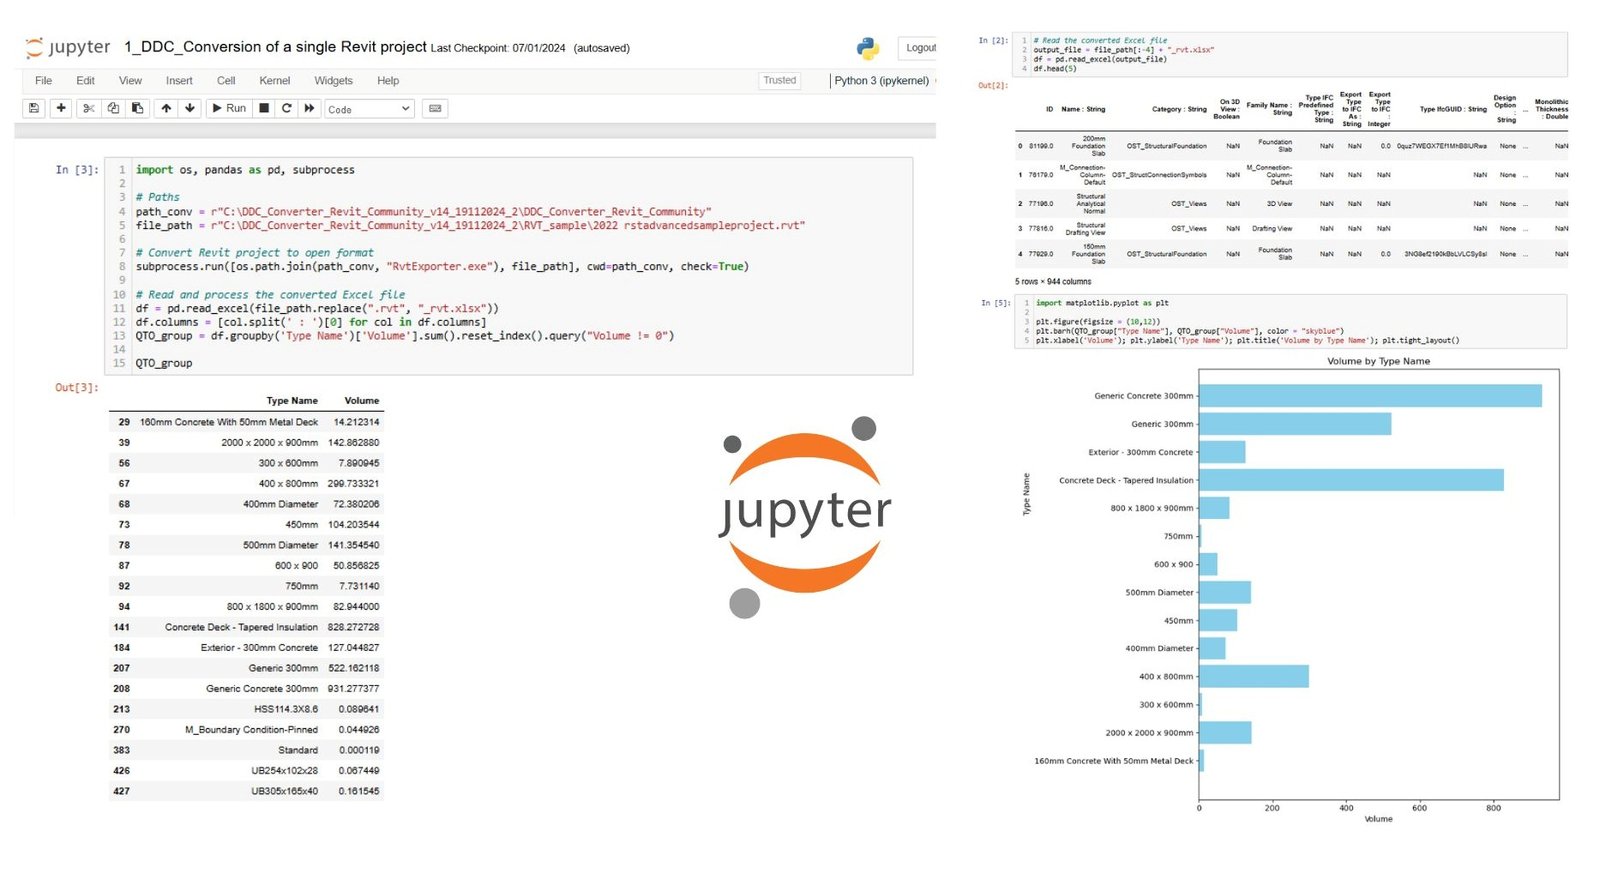Click the Category : String column header

click(x=1179, y=109)
